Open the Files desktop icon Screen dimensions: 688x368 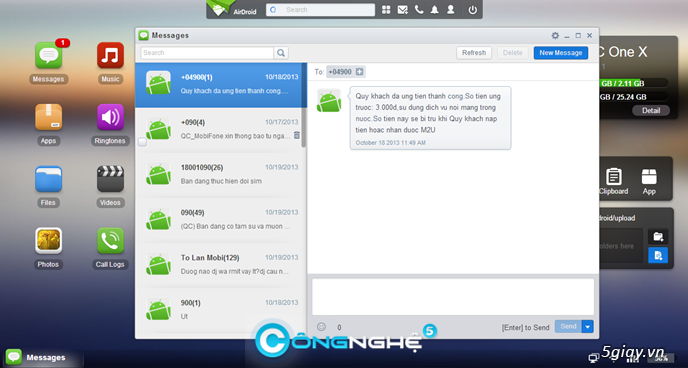pos(48,179)
